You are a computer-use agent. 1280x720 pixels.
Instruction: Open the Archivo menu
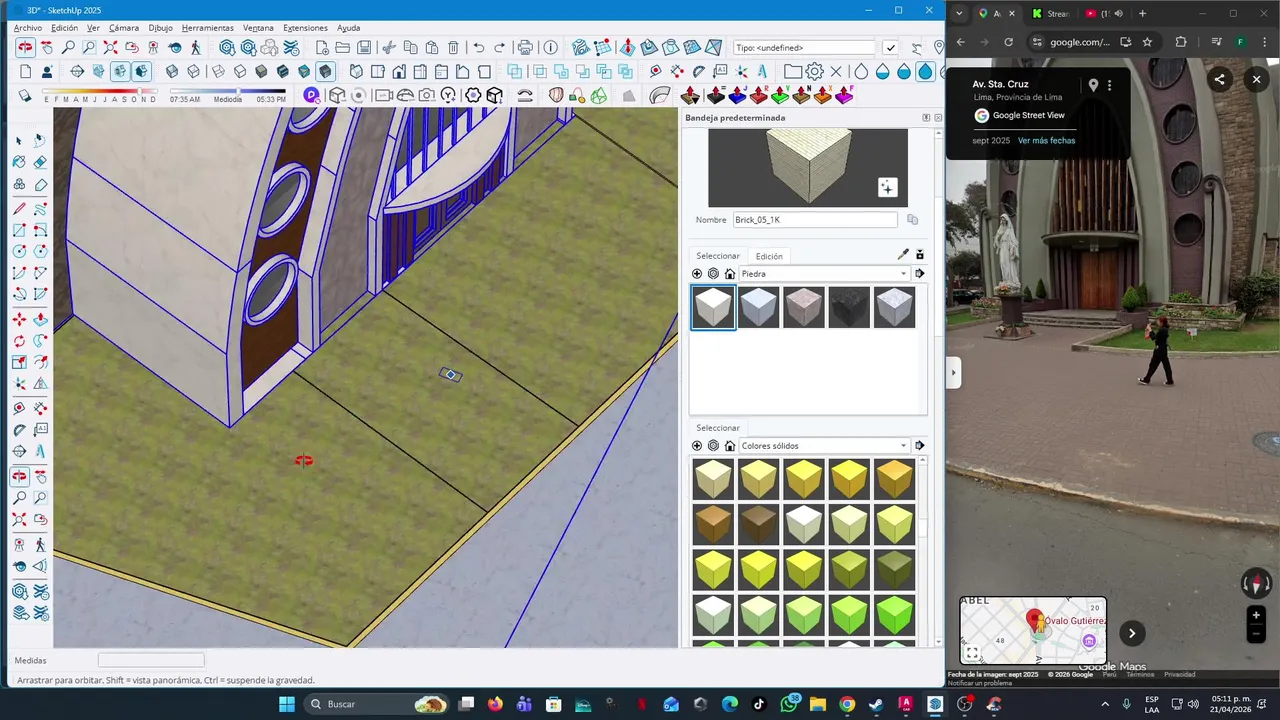click(x=28, y=28)
